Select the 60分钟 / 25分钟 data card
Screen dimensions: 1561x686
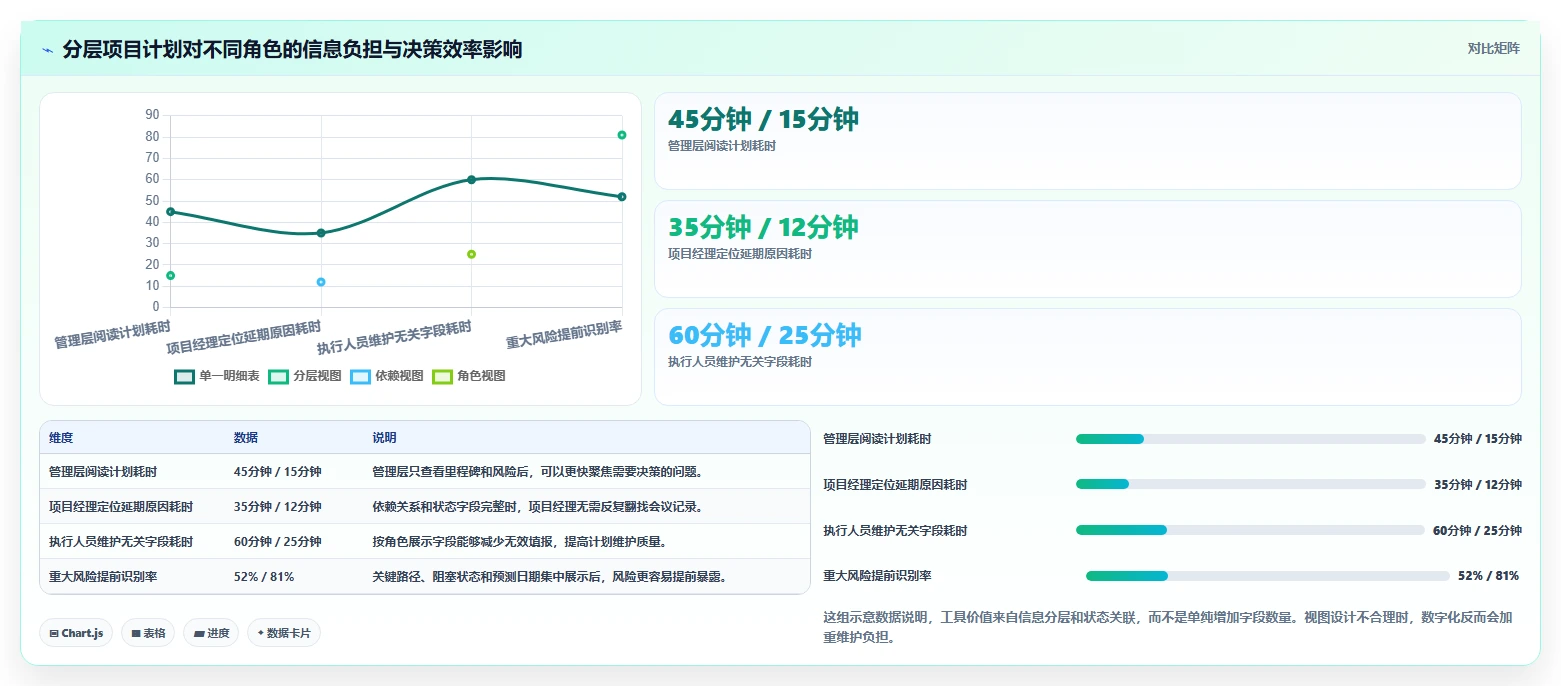tap(1087, 357)
